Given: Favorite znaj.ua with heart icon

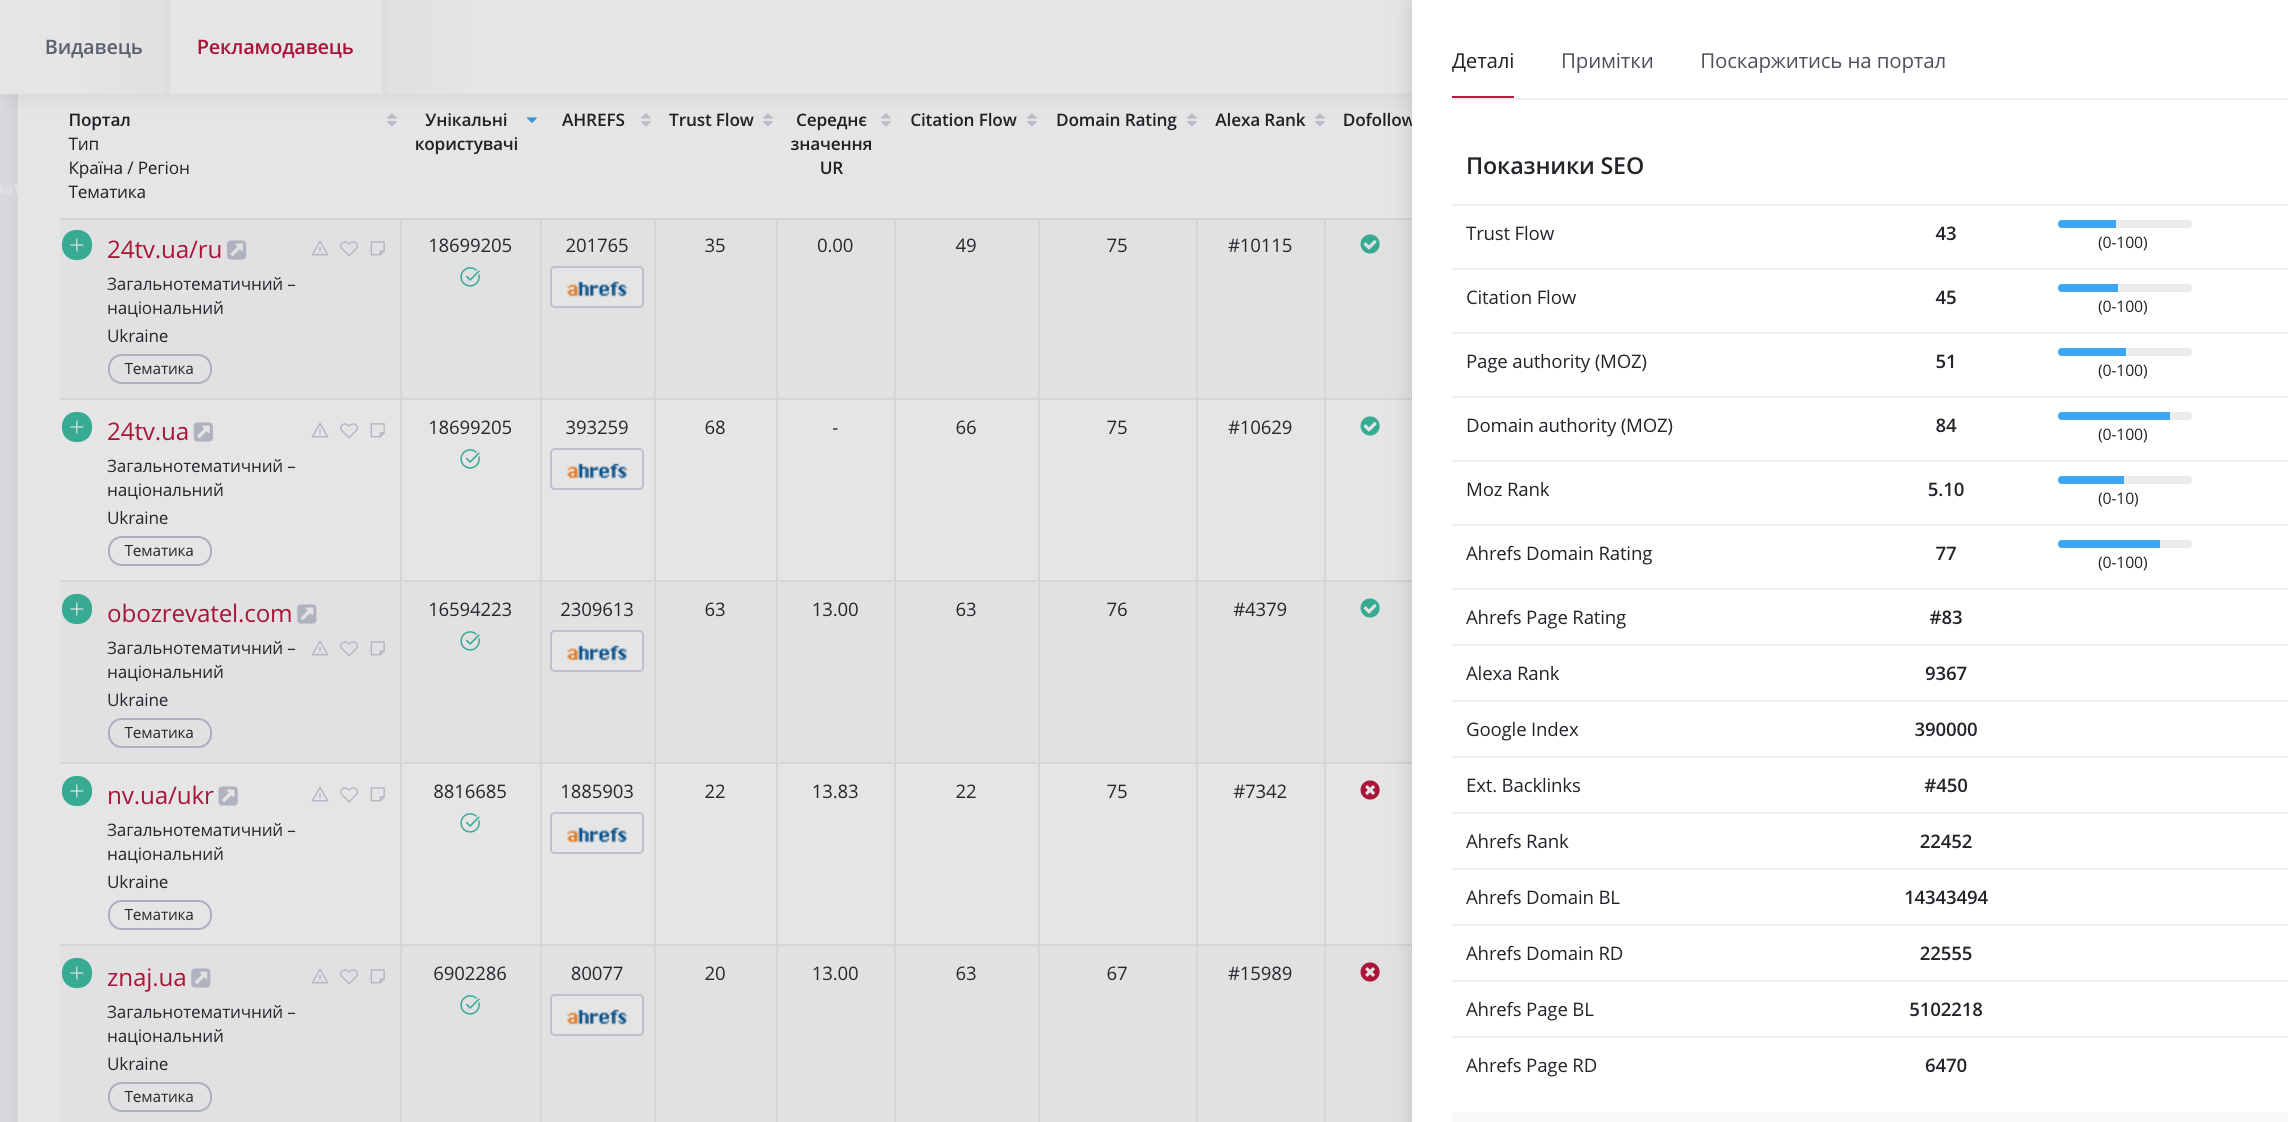Looking at the screenshot, I should coord(349,976).
